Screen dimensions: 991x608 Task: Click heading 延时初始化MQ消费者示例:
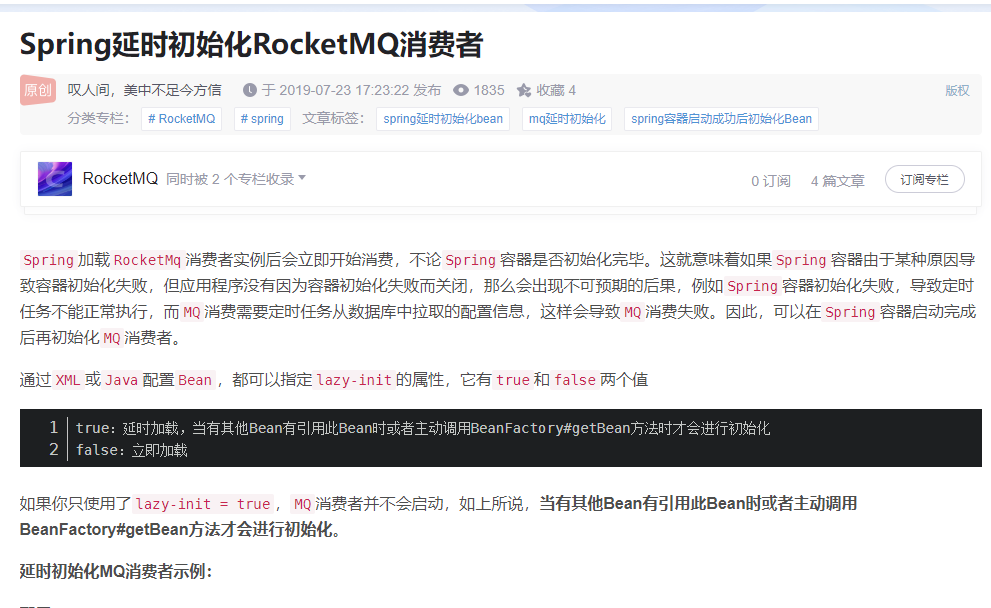116,571
